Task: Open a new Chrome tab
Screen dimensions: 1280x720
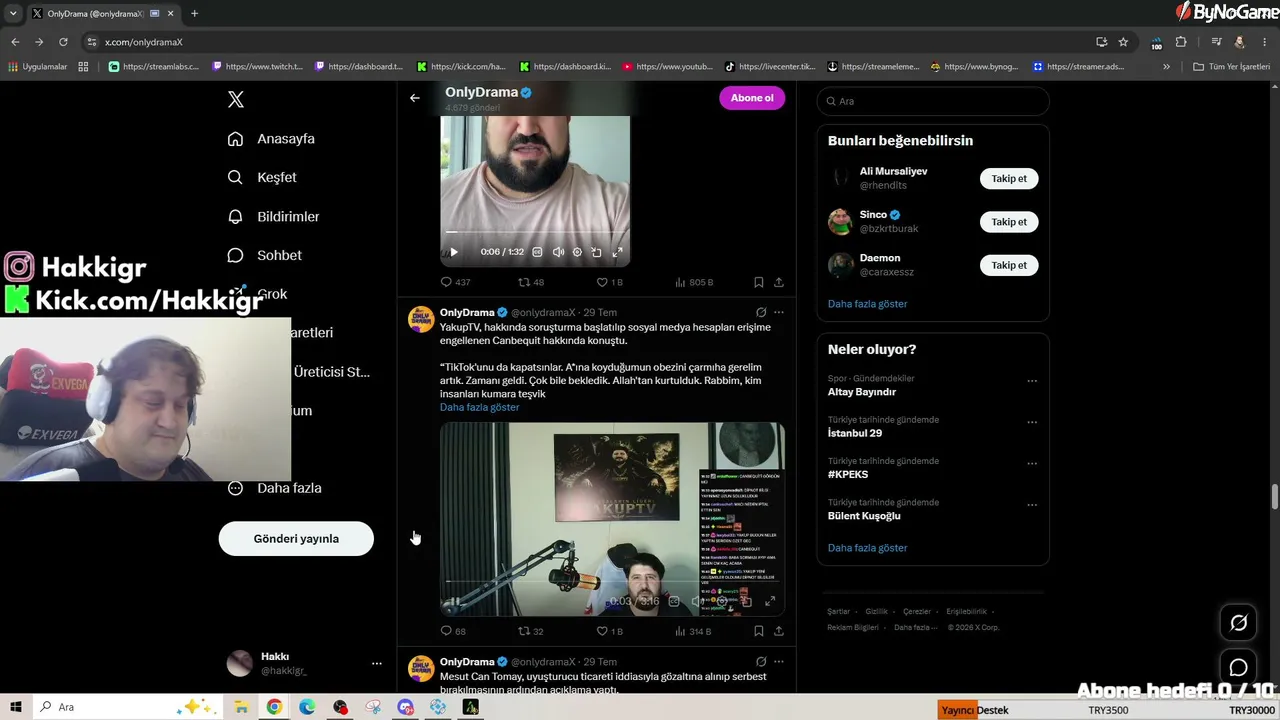Action: 194,13
